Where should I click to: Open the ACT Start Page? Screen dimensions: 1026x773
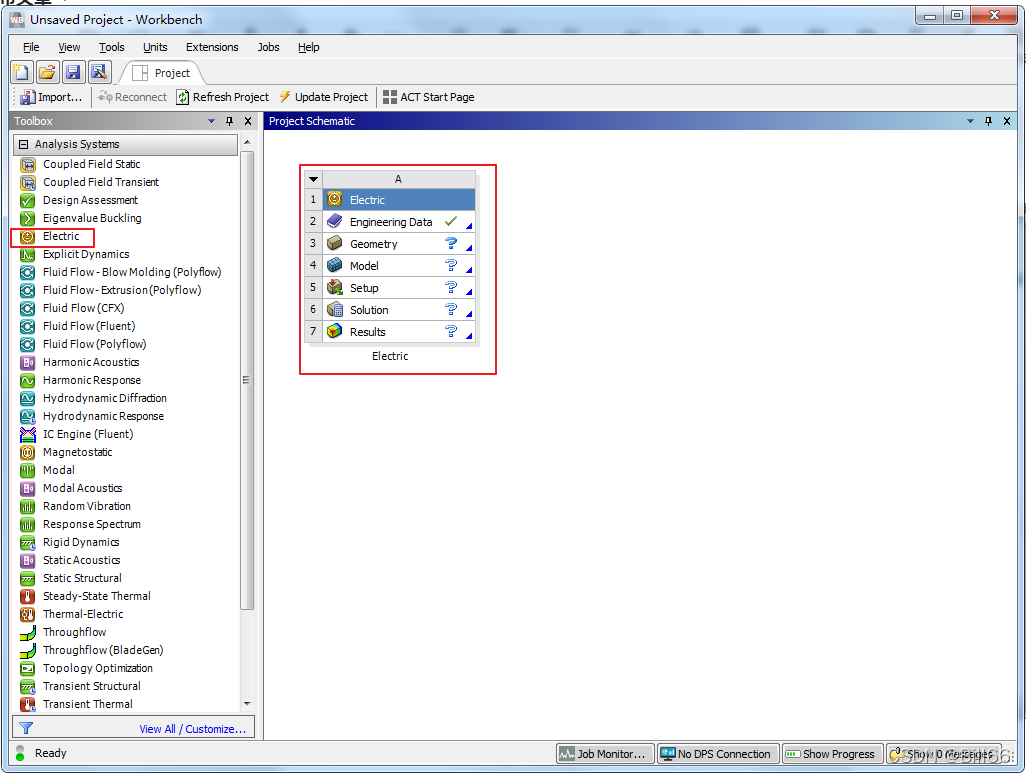(x=429, y=97)
